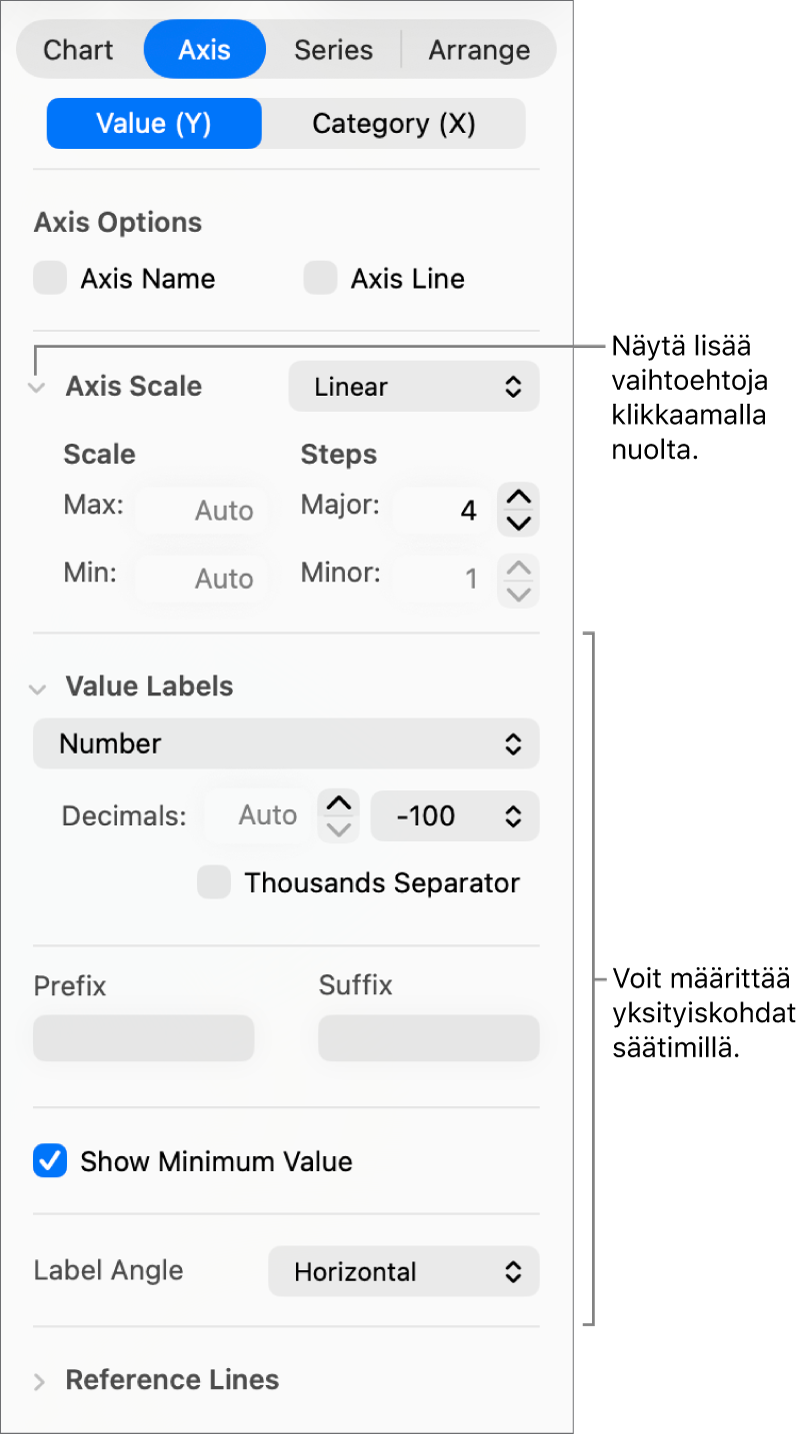Screen dimensions: 809x1436
Task: Expand the Reference Lines section
Action: tap(39, 1382)
